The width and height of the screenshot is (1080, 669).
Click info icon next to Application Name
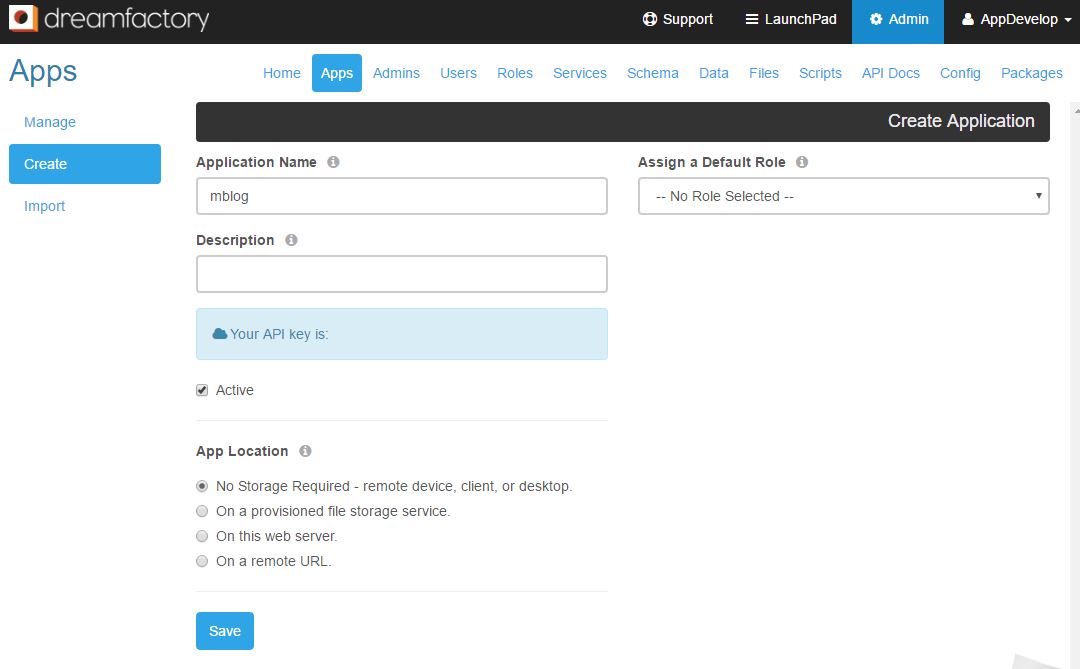[333, 162]
